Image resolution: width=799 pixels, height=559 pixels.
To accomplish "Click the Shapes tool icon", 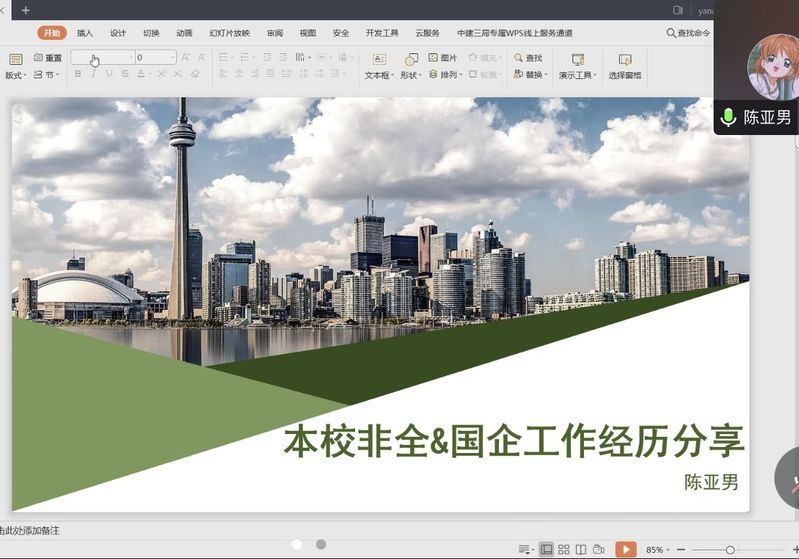I will [x=410, y=66].
